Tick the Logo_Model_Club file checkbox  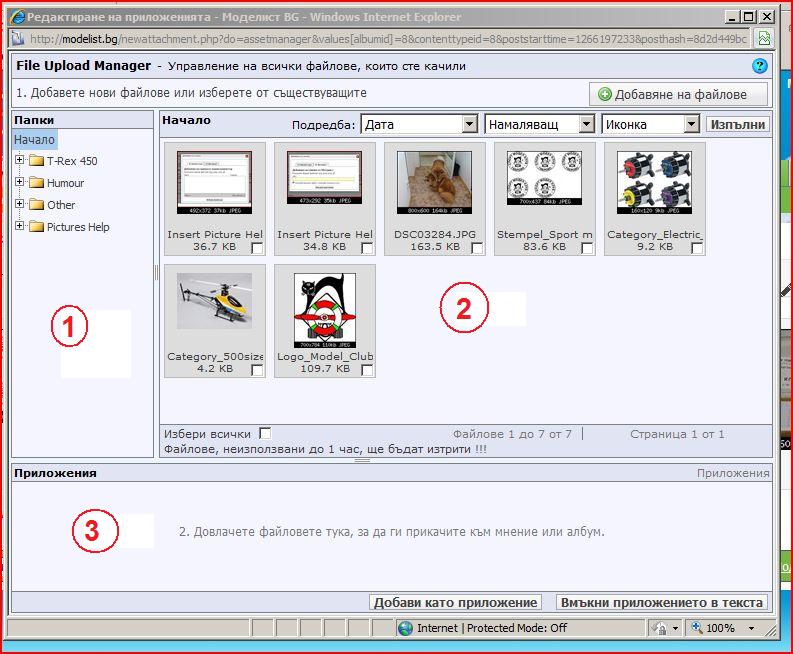click(x=367, y=370)
